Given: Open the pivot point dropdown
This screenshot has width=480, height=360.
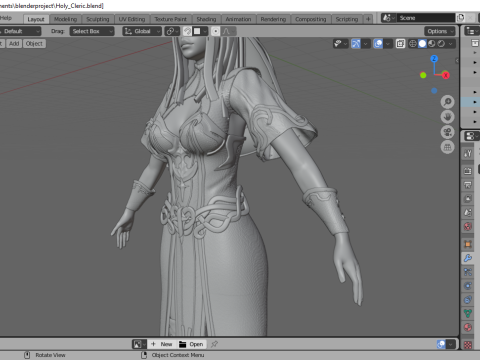Looking at the screenshot, I should pyautogui.click(x=172, y=31).
